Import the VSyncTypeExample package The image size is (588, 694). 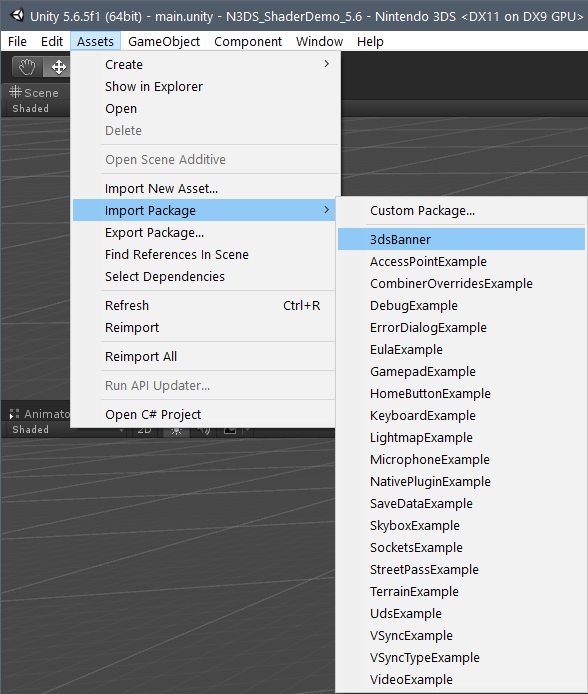tap(461, 658)
